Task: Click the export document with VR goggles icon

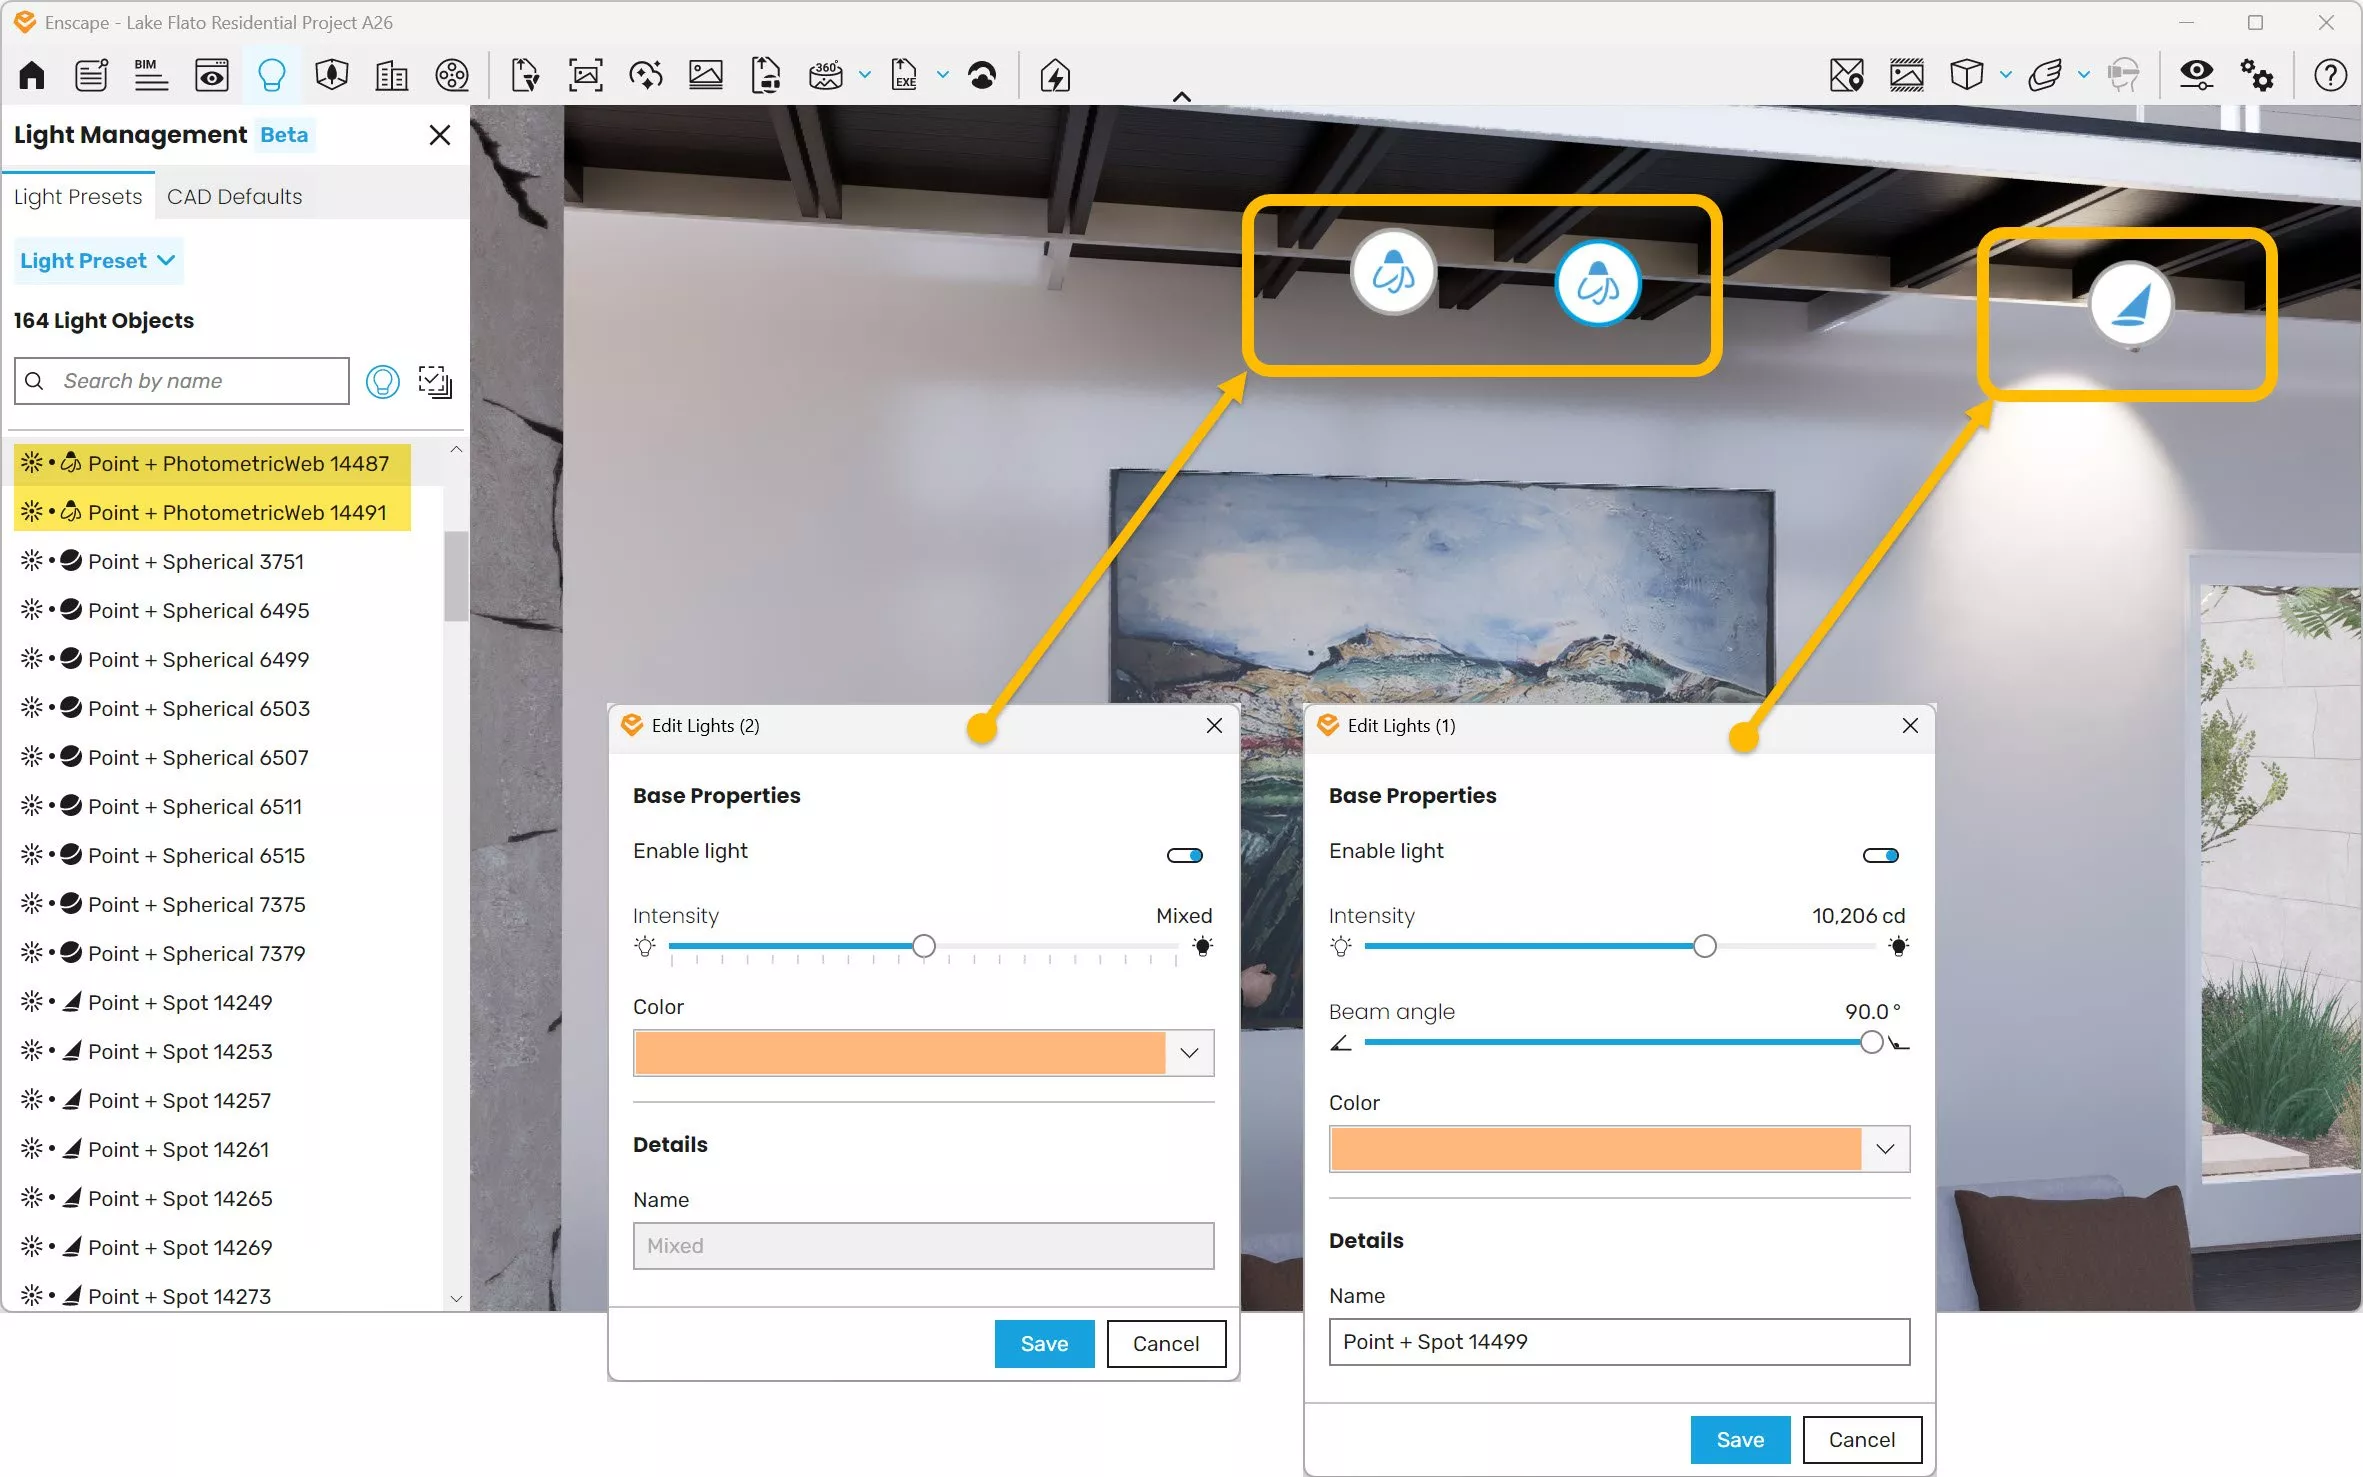Action: point(766,75)
